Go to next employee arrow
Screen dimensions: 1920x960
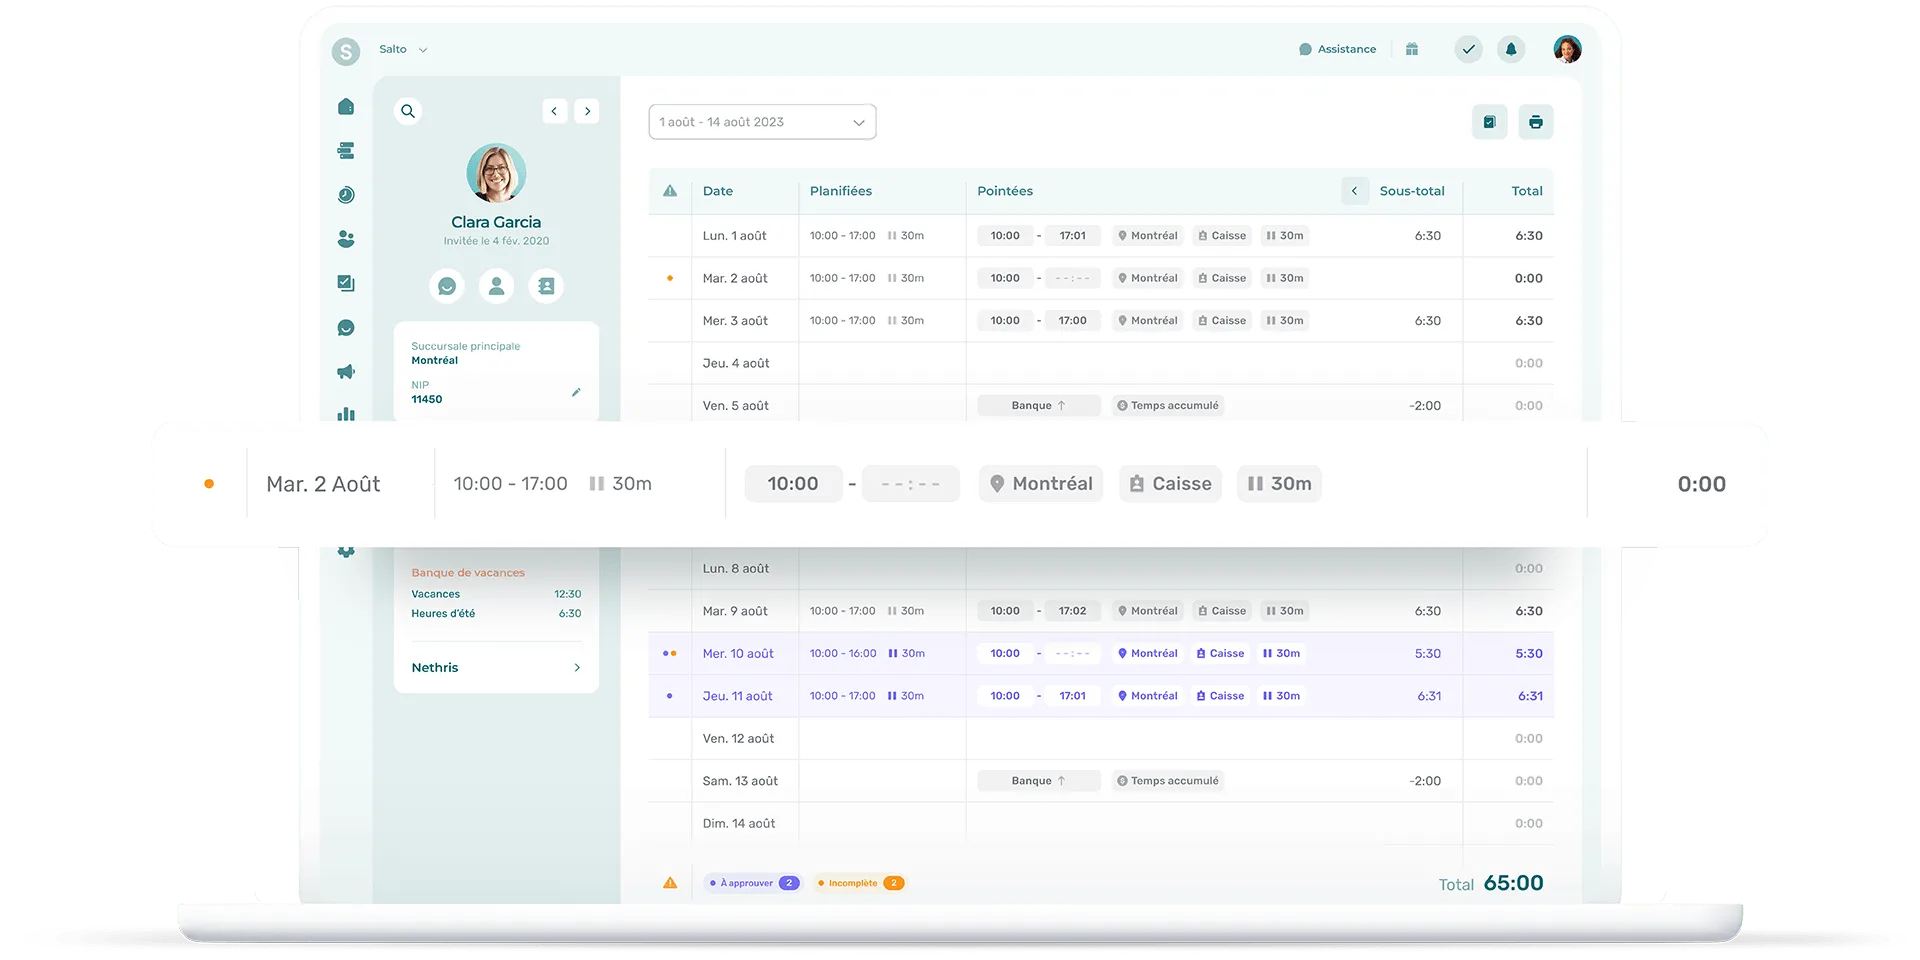click(x=587, y=111)
